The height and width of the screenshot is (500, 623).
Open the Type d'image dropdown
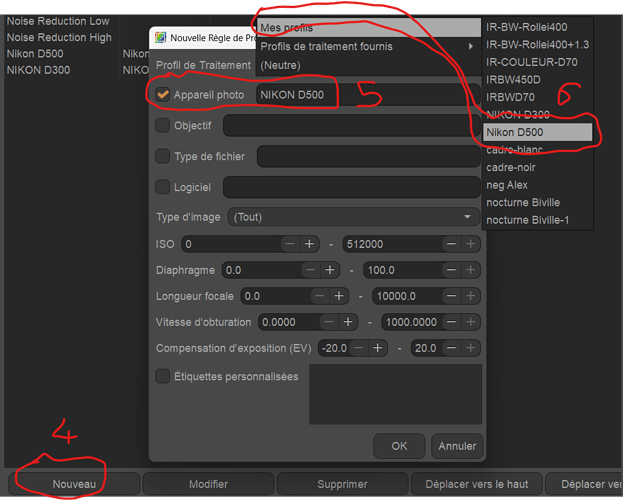[x=354, y=217]
